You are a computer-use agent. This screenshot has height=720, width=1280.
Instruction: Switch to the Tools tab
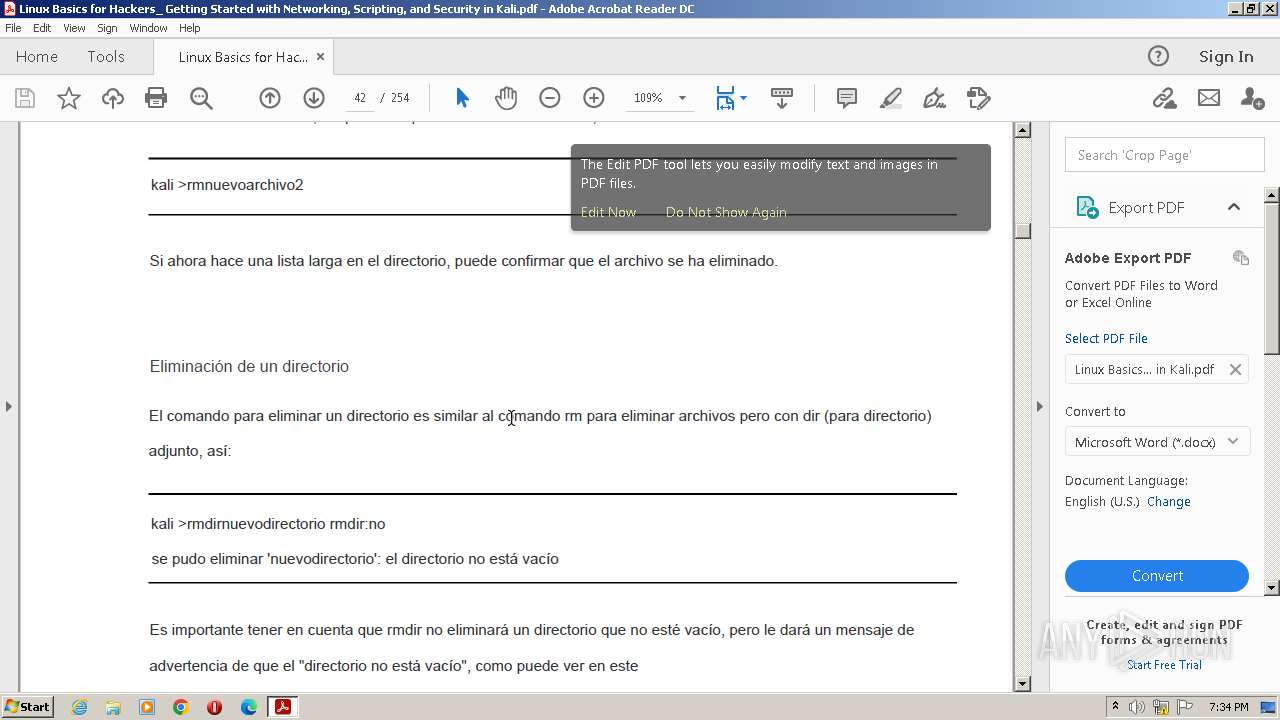point(105,57)
